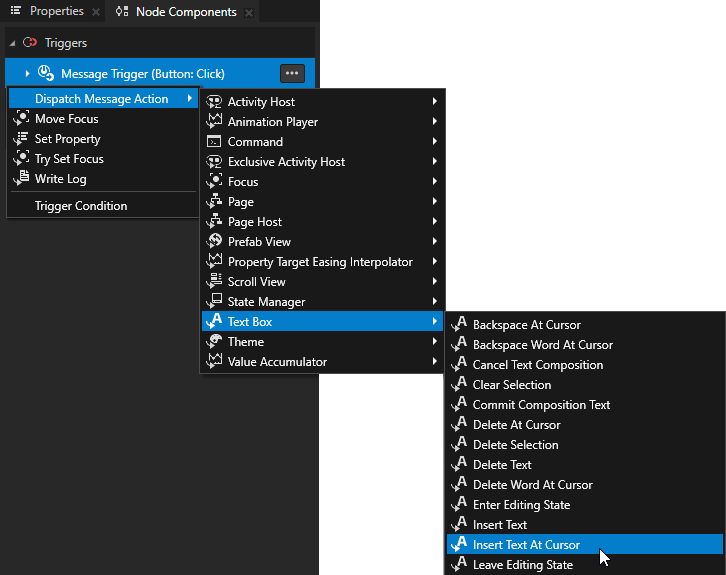Choose Insert Text At Cursor
Image resolution: width=726 pixels, height=575 pixels.
pyautogui.click(x=526, y=545)
